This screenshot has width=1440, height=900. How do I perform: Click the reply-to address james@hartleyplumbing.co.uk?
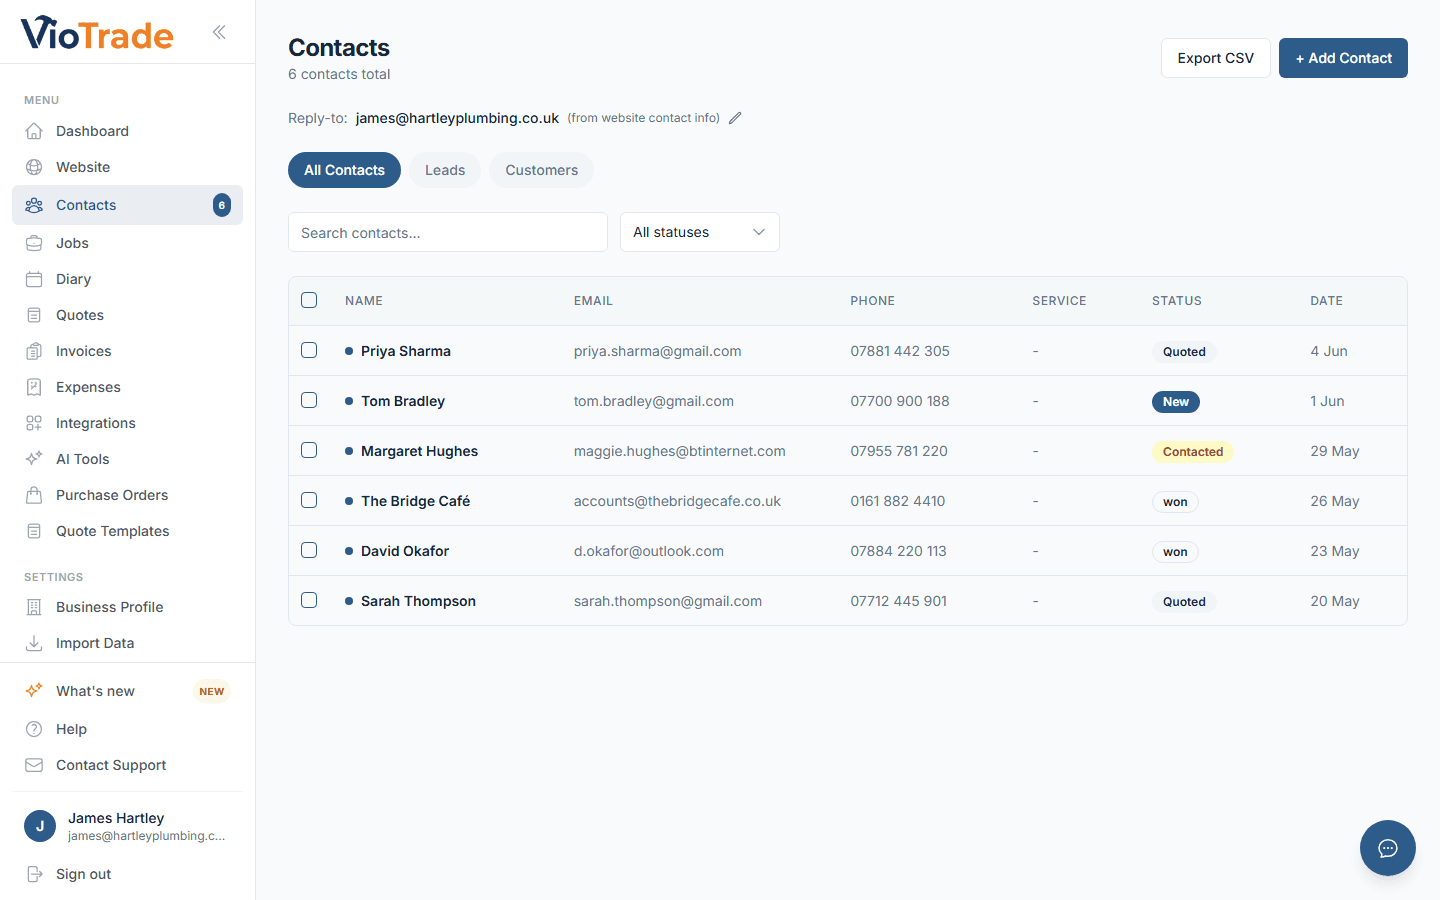[x=457, y=118]
